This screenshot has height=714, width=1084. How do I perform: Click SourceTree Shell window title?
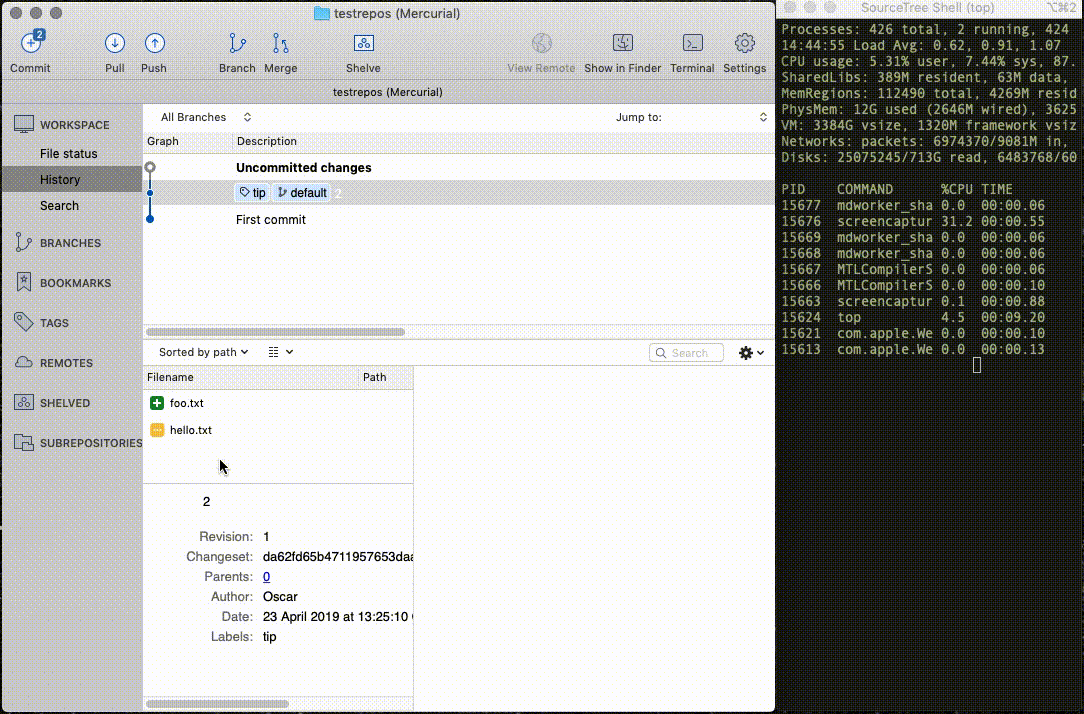point(927,8)
